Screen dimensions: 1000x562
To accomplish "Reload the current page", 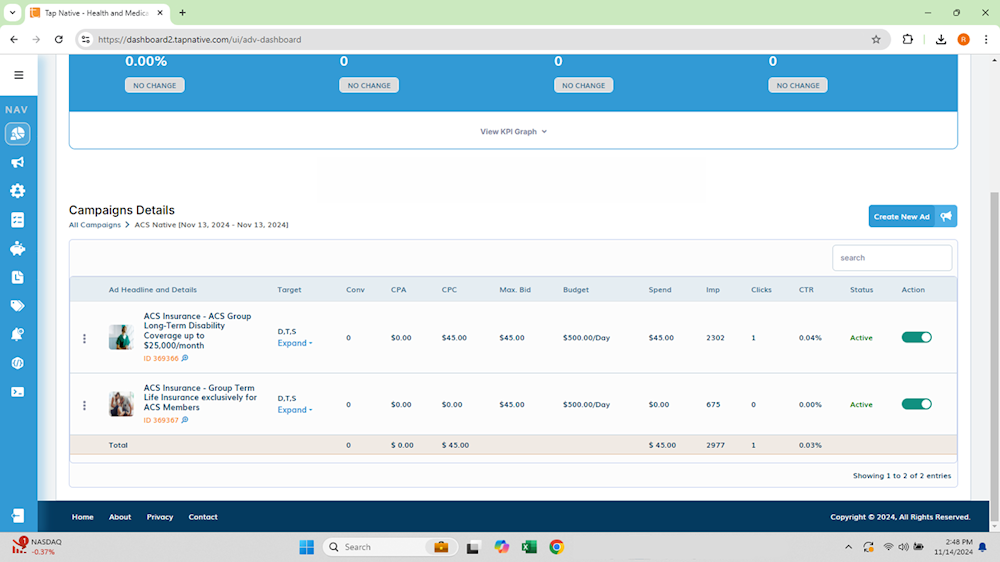I will tap(59, 40).
